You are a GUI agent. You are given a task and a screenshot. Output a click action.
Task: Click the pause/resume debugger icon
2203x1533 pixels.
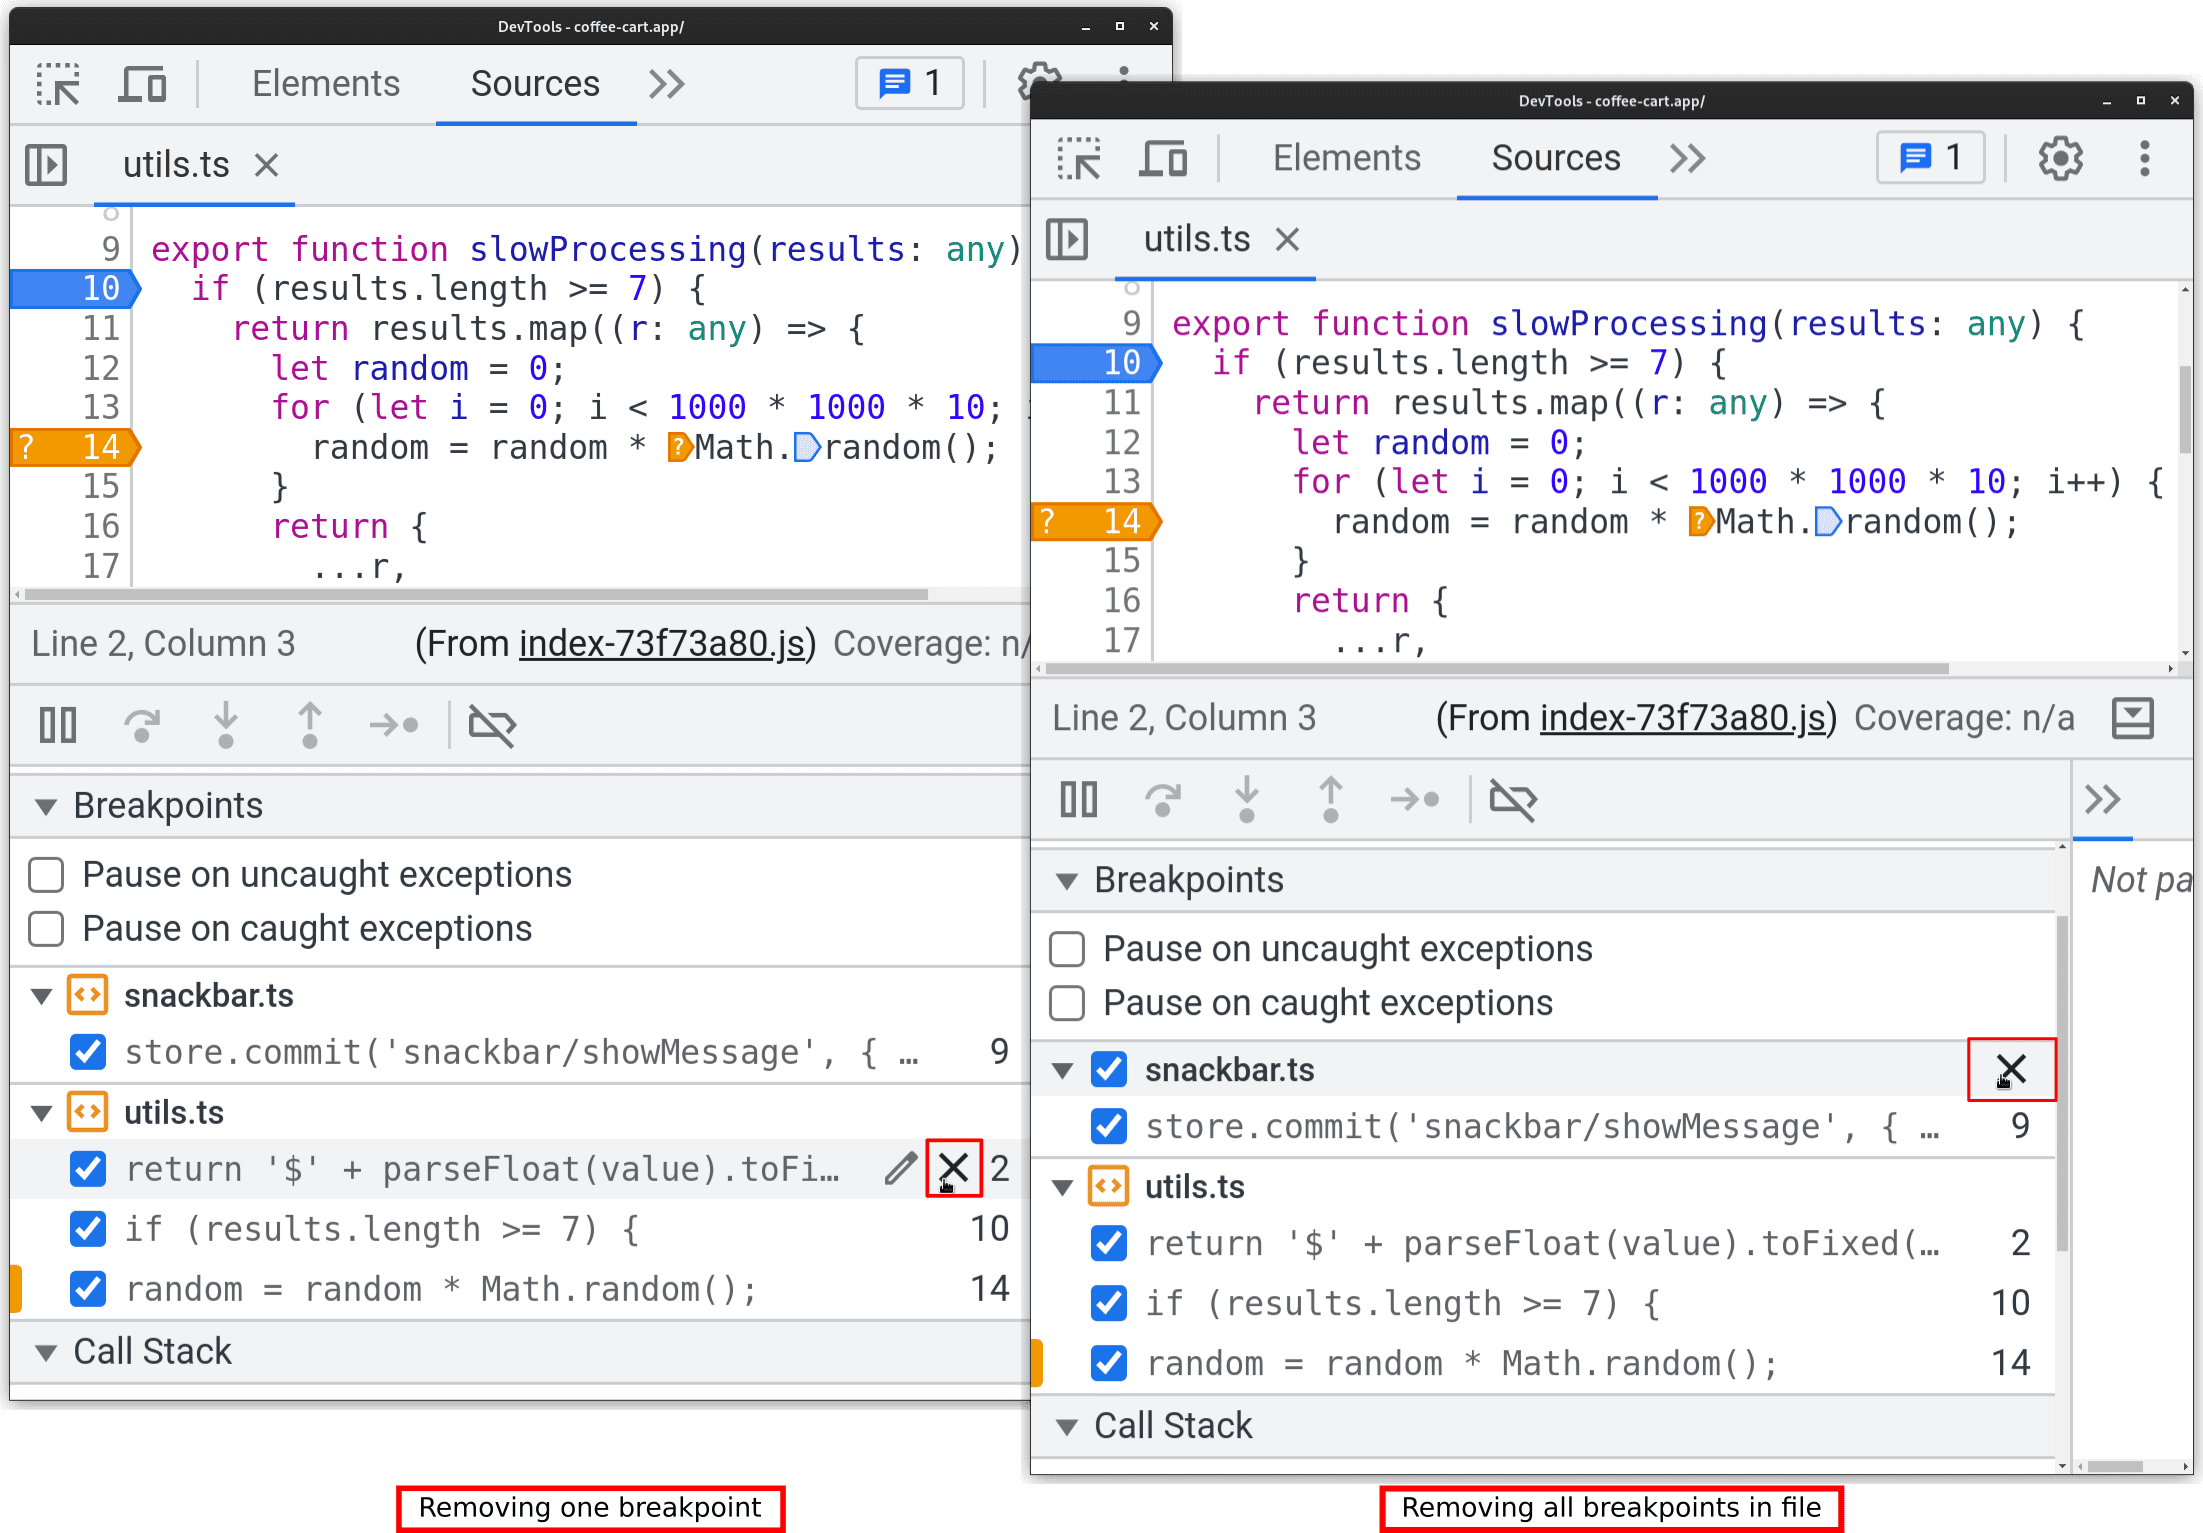coord(55,725)
